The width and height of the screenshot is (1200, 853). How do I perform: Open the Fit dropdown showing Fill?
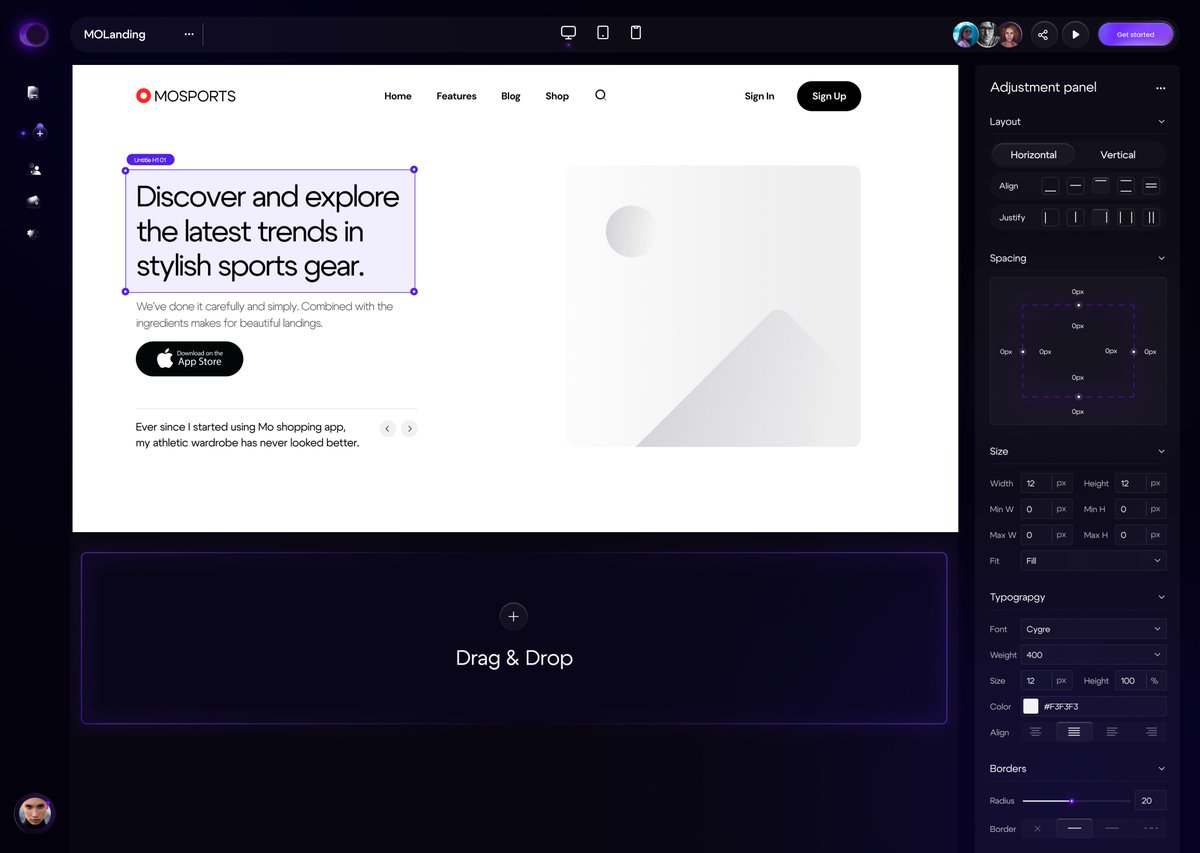1093,561
